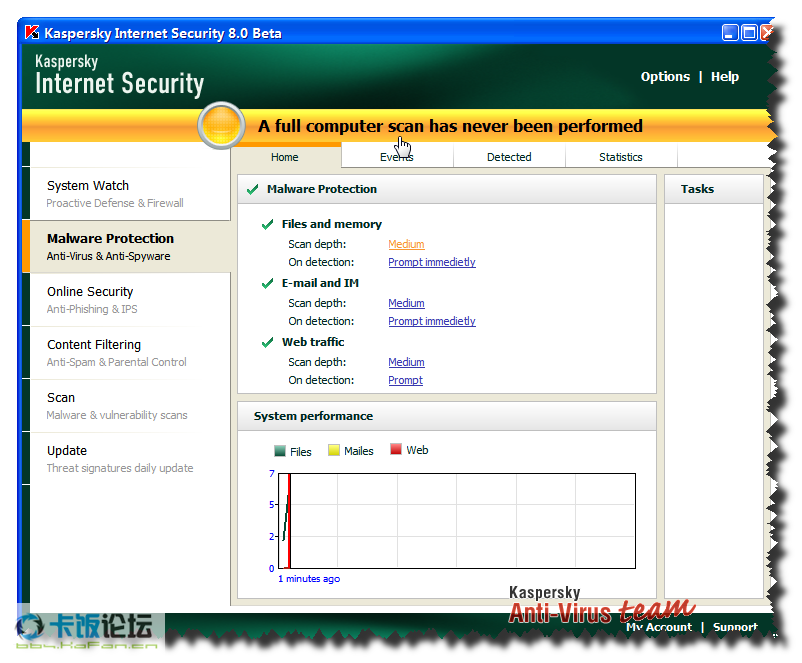
Task: Click the Web traffic Prompt link
Action: 406,380
